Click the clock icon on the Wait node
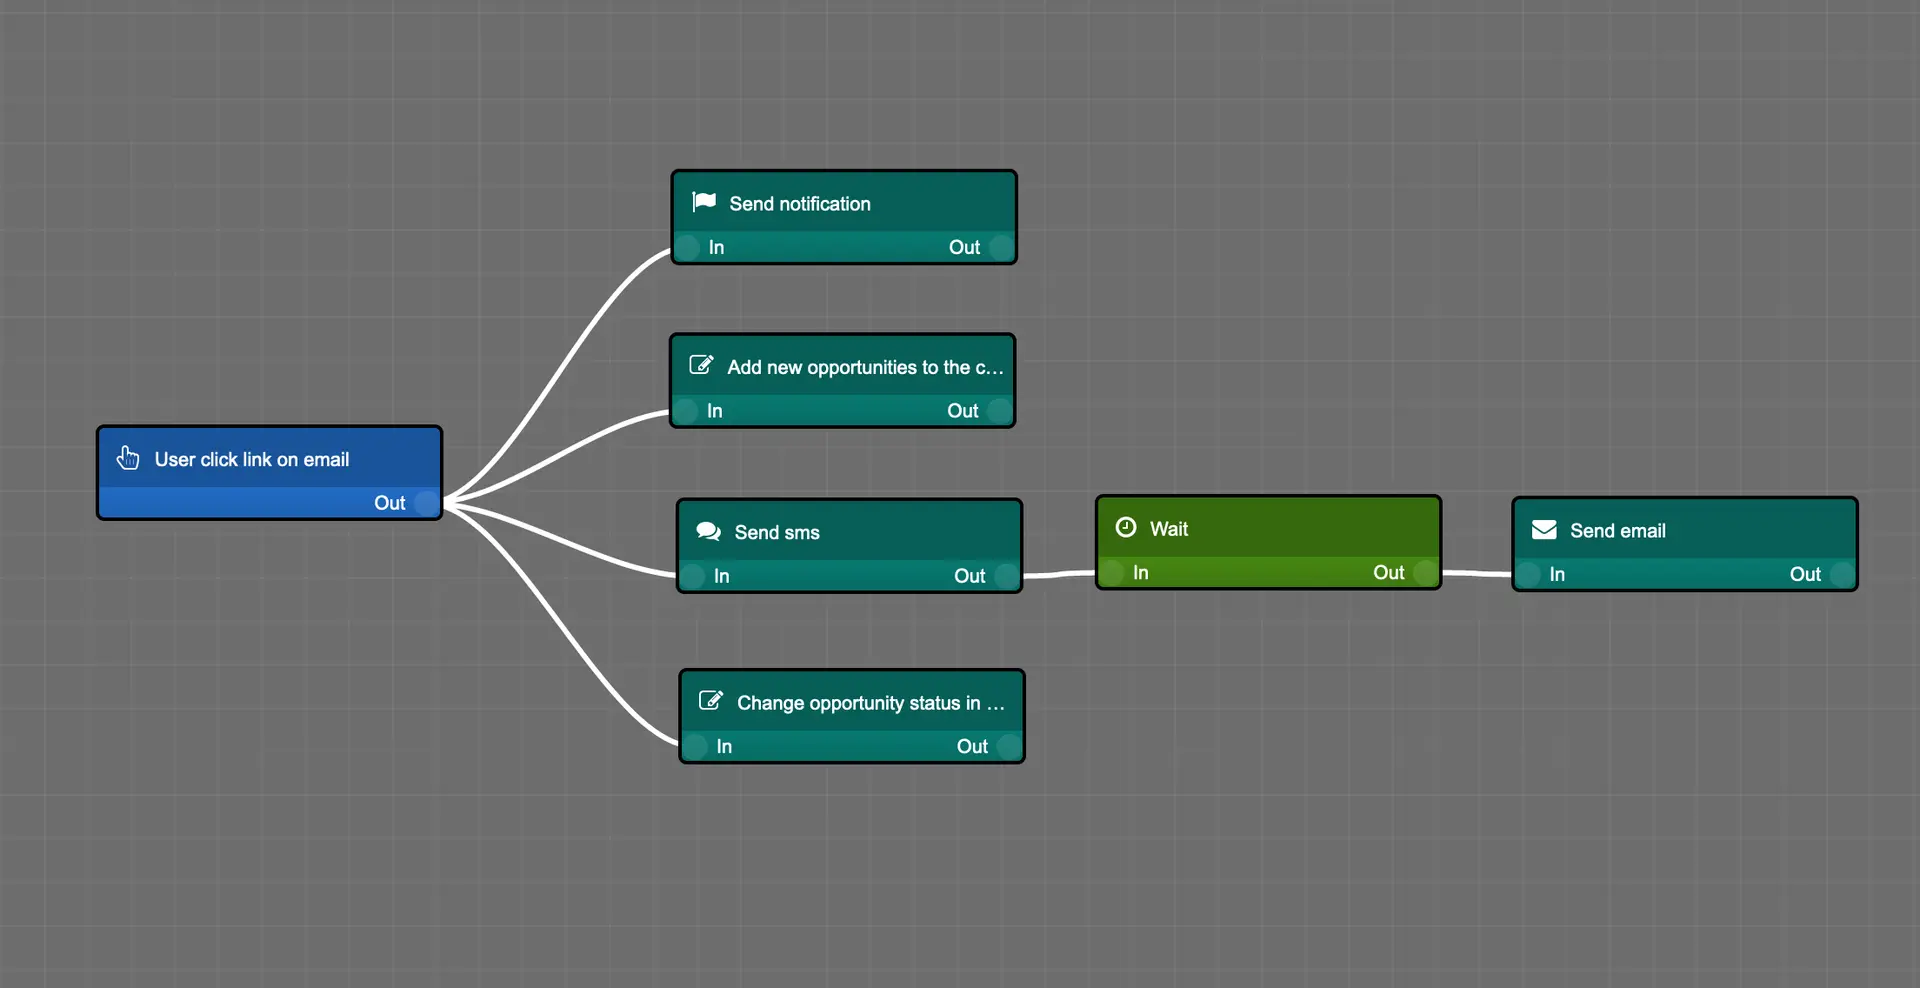 click(x=1126, y=527)
